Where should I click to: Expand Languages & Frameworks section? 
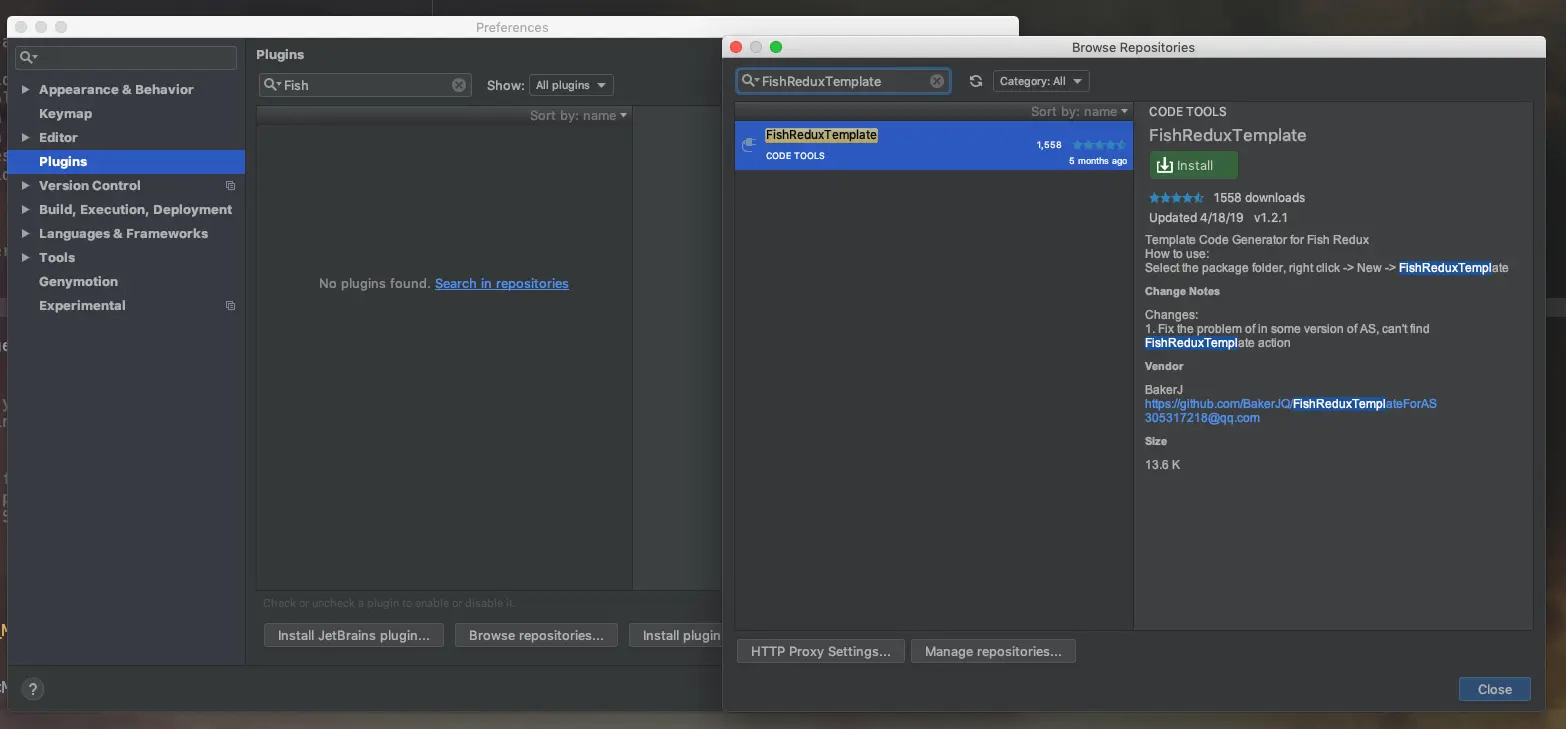point(25,234)
